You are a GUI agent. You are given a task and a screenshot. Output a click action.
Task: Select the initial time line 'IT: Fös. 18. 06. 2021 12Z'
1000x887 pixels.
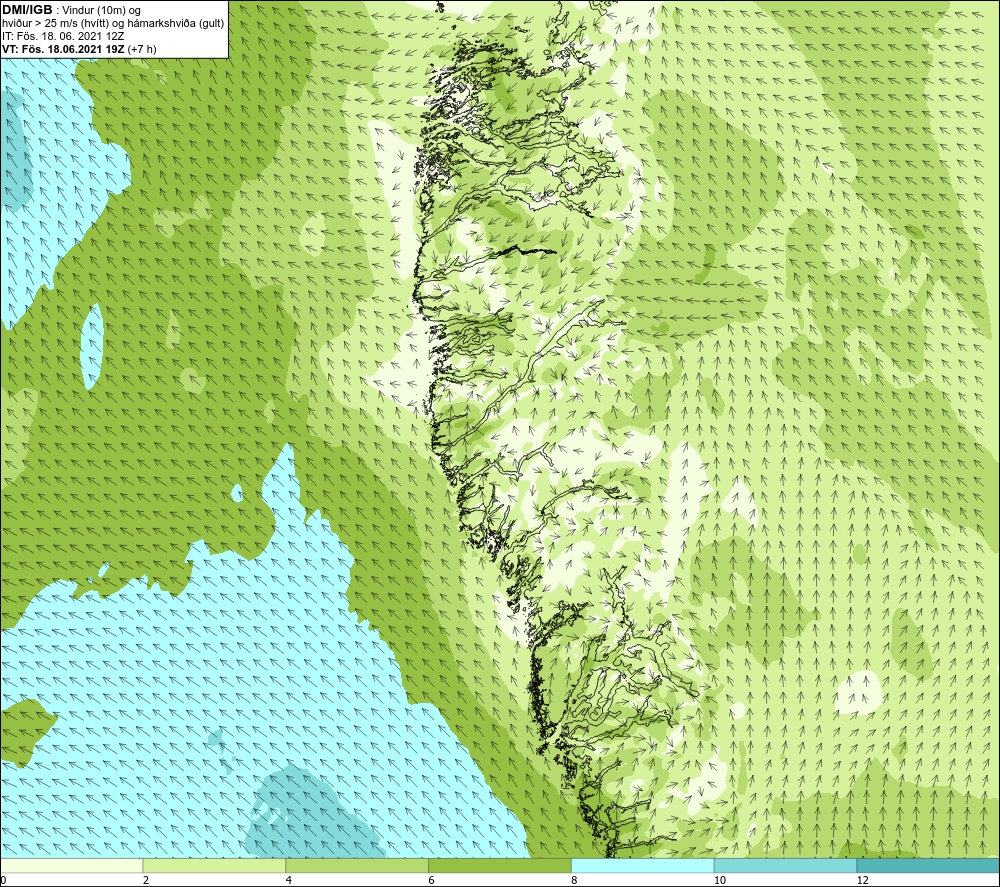coord(63,36)
